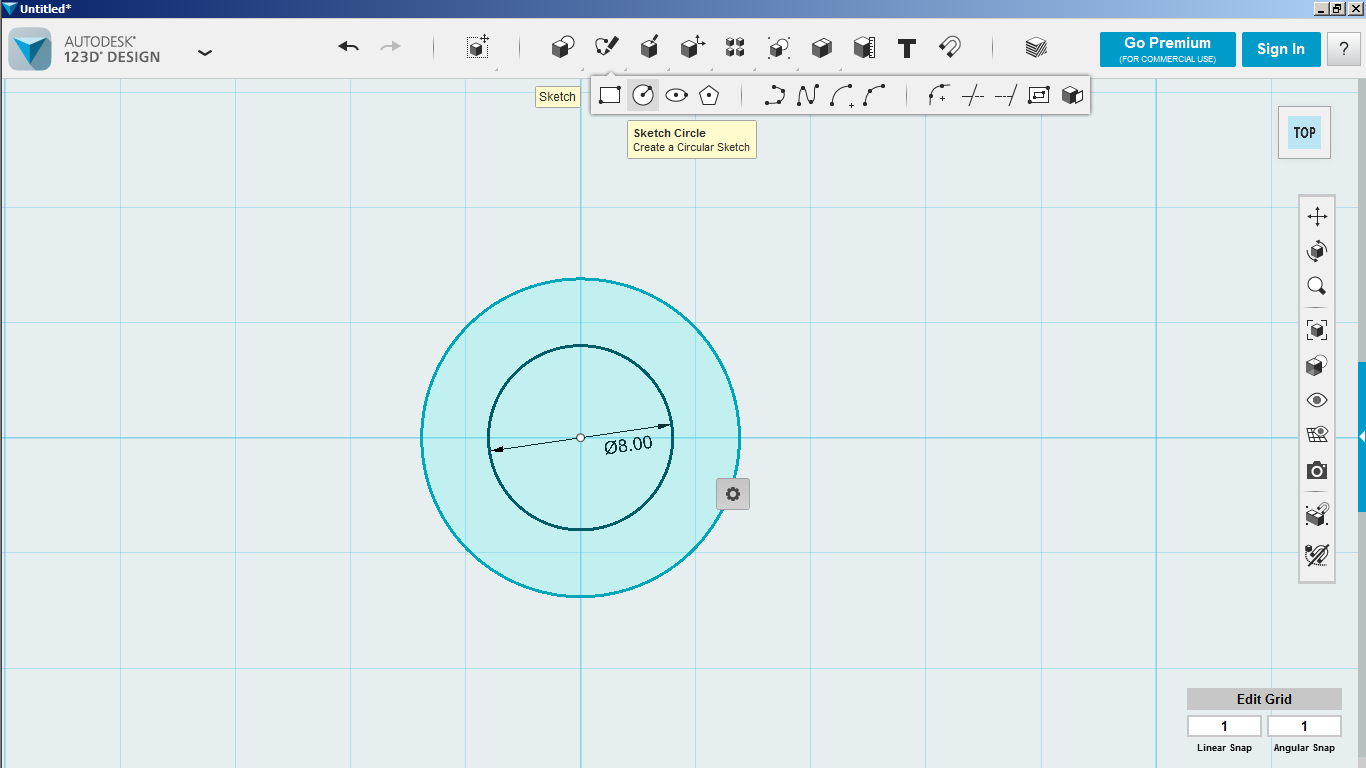Toggle the eye show/hide visibility menu
The width and height of the screenshot is (1366, 768).
(1317, 400)
